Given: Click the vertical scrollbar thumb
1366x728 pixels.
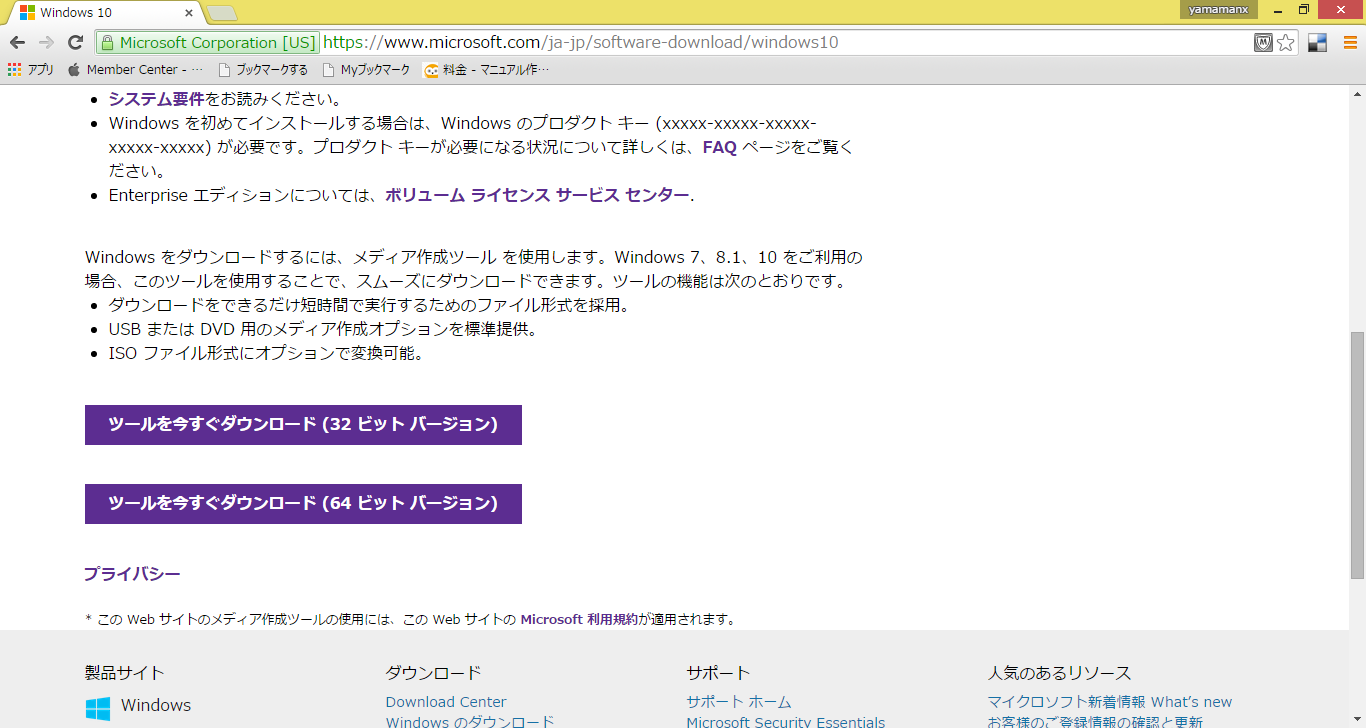Looking at the screenshot, I should (x=1357, y=455).
